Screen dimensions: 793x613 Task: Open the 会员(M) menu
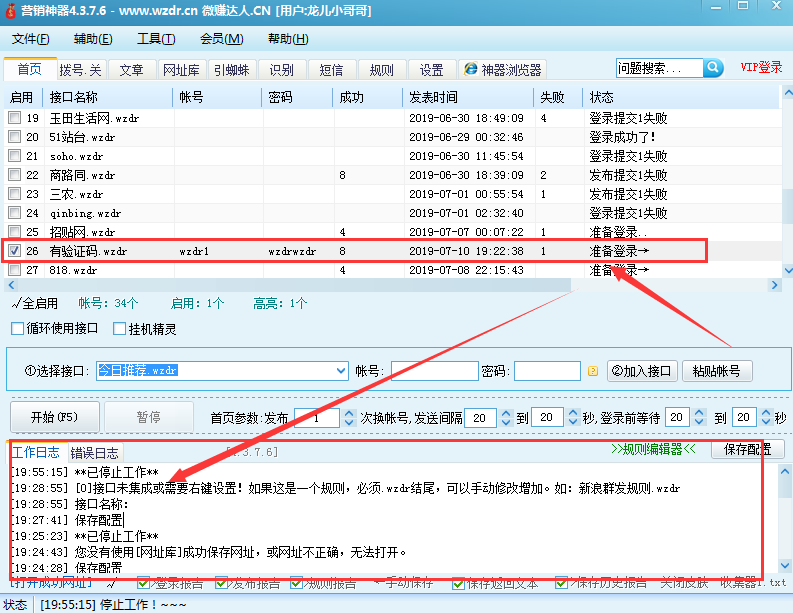(x=222, y=39)
